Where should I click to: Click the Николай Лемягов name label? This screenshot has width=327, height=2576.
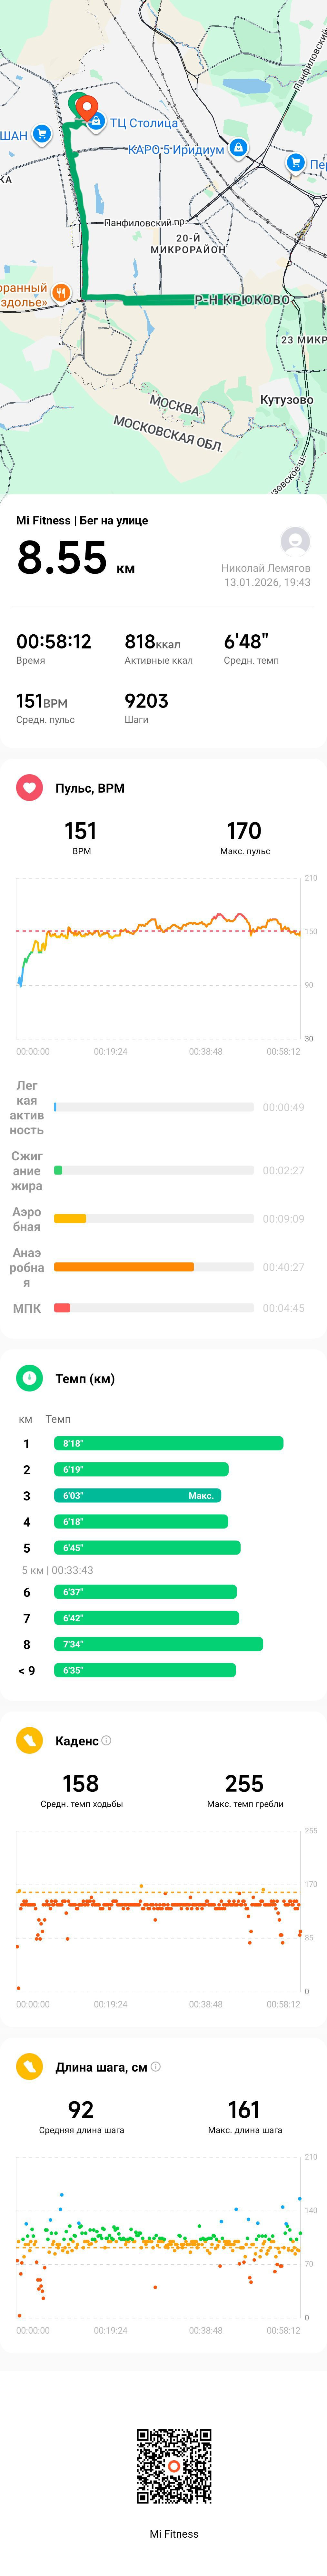click(x=266, y=568)
